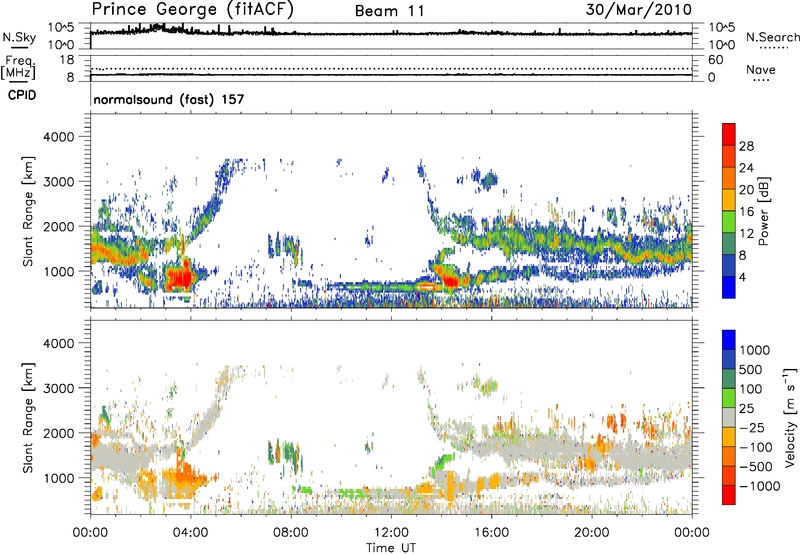Viewport: 800px width, 554px height.
Task: Click the "Time UT" x-axis label
Action: pos(391,548)
